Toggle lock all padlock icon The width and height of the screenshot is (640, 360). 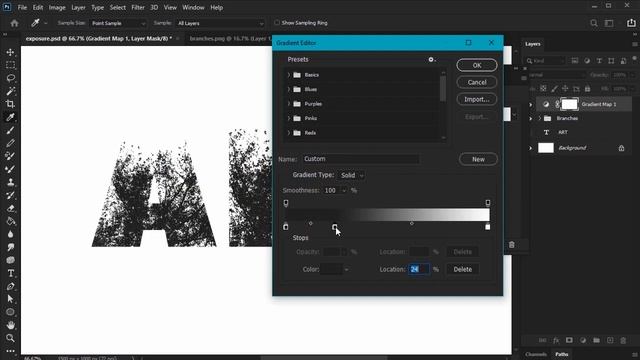[587, 89]
